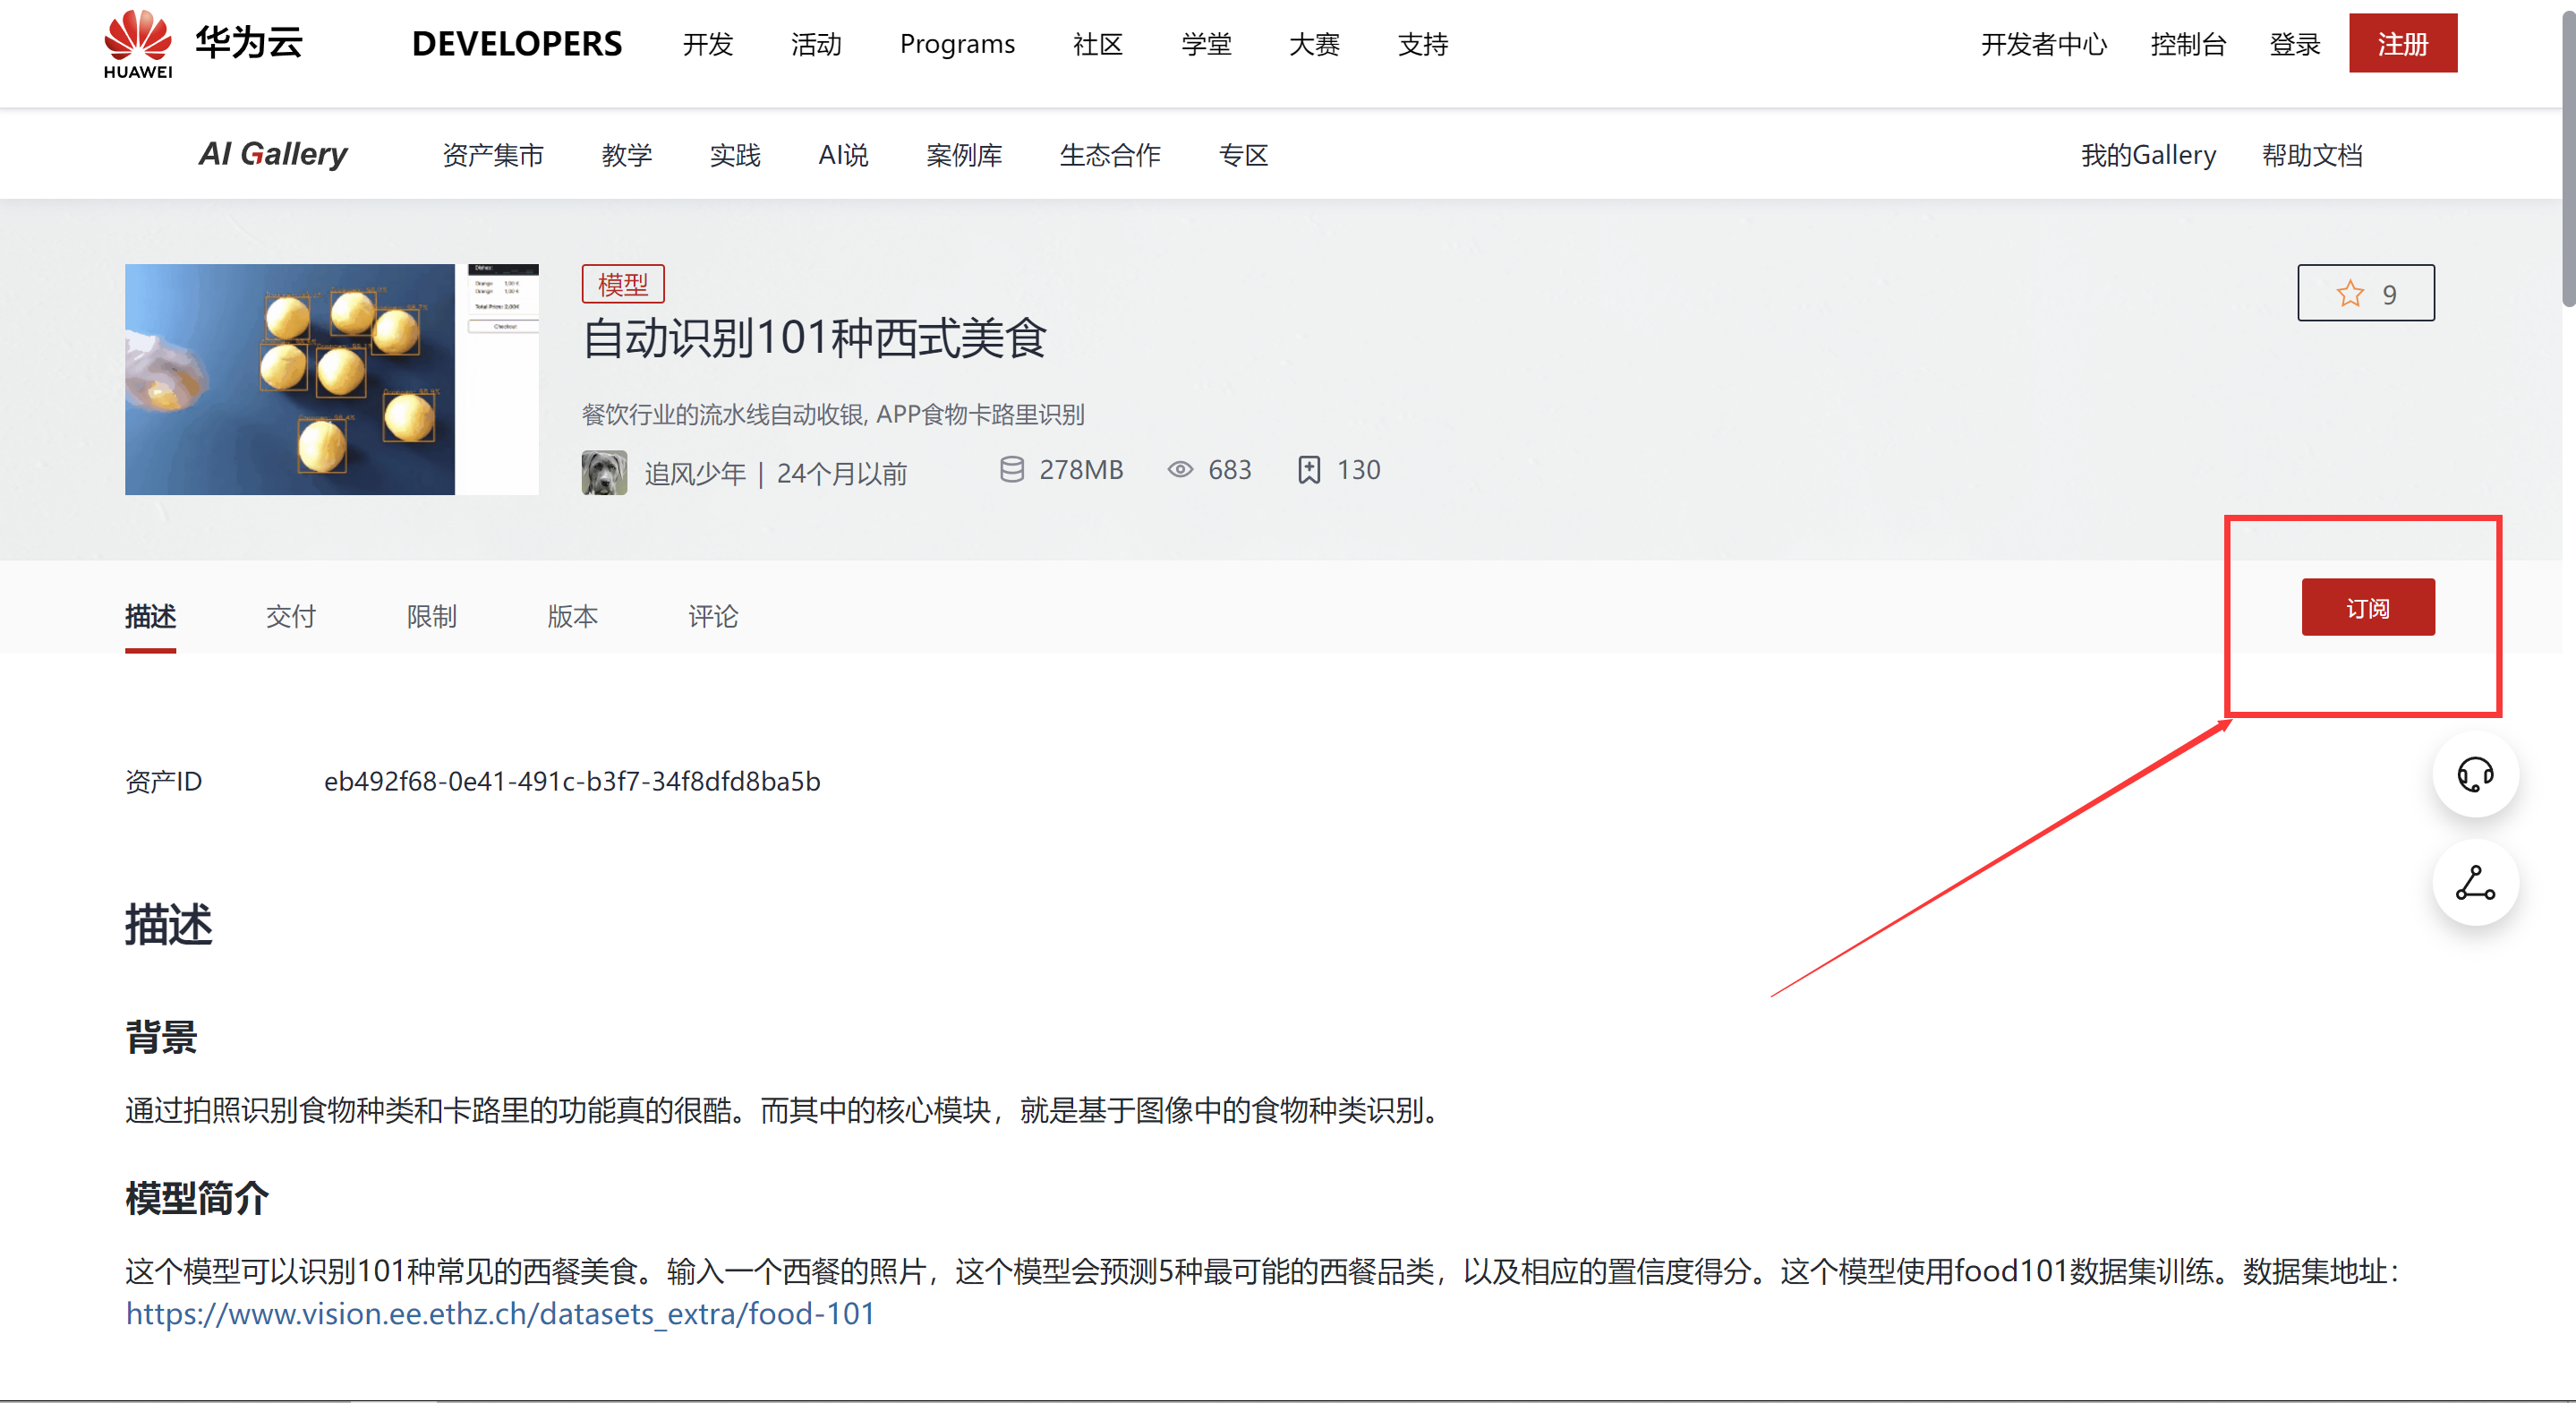Open the 版本 tab
Screen dimensions: 2576x1403
[572, 616]
